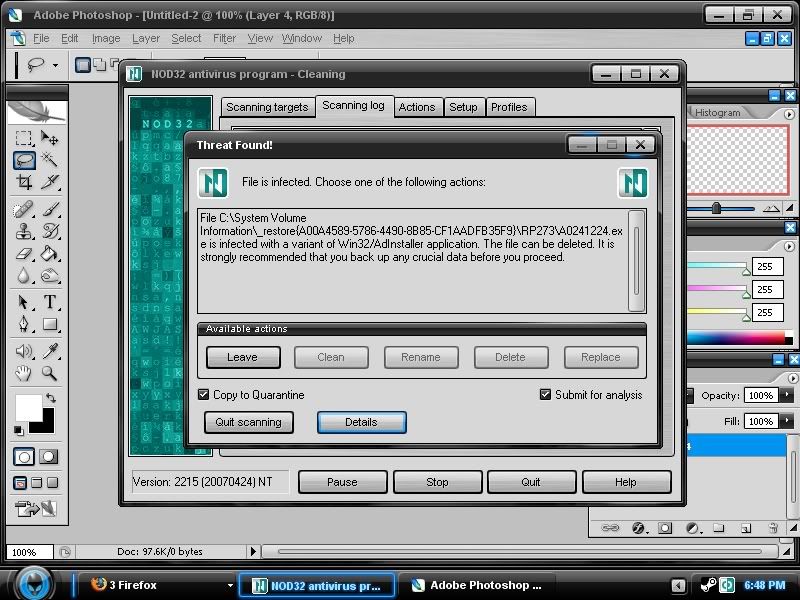Click the create new layer icon
This screenshot has height=600, width=800.
tap(745, 528)
